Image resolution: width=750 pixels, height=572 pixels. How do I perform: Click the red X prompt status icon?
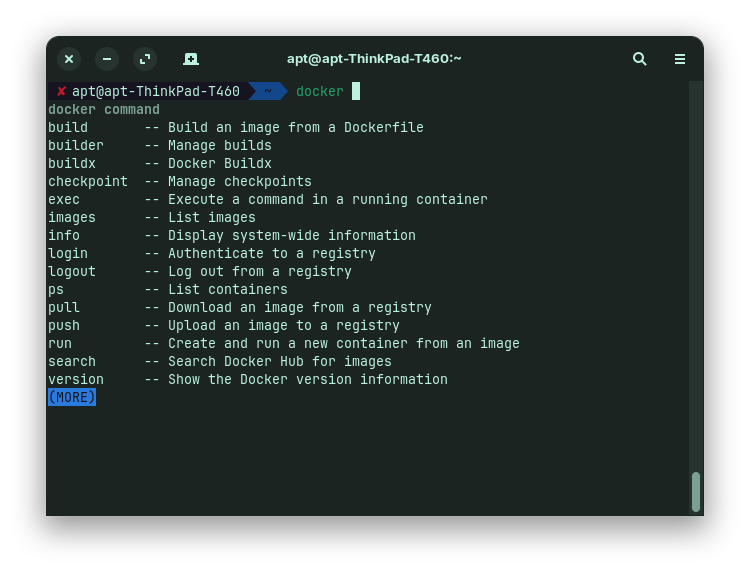(61, 92)
